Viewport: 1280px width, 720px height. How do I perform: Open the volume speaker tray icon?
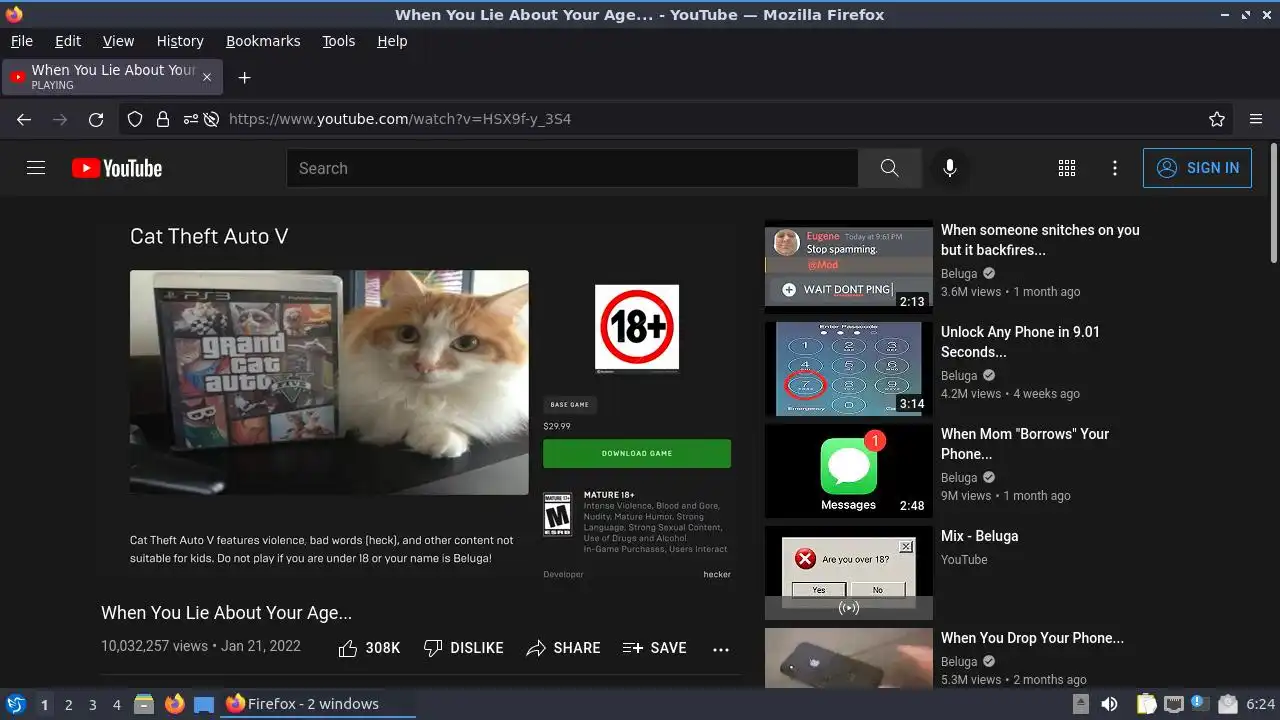[1109, 704]
